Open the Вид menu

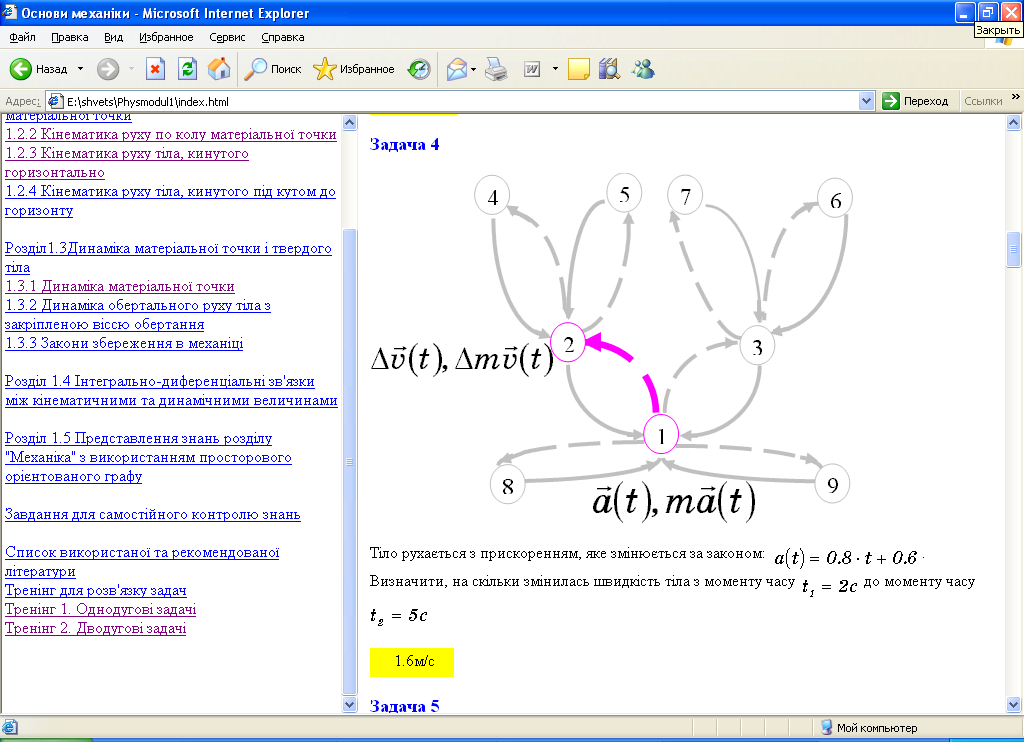click(114, 37)
